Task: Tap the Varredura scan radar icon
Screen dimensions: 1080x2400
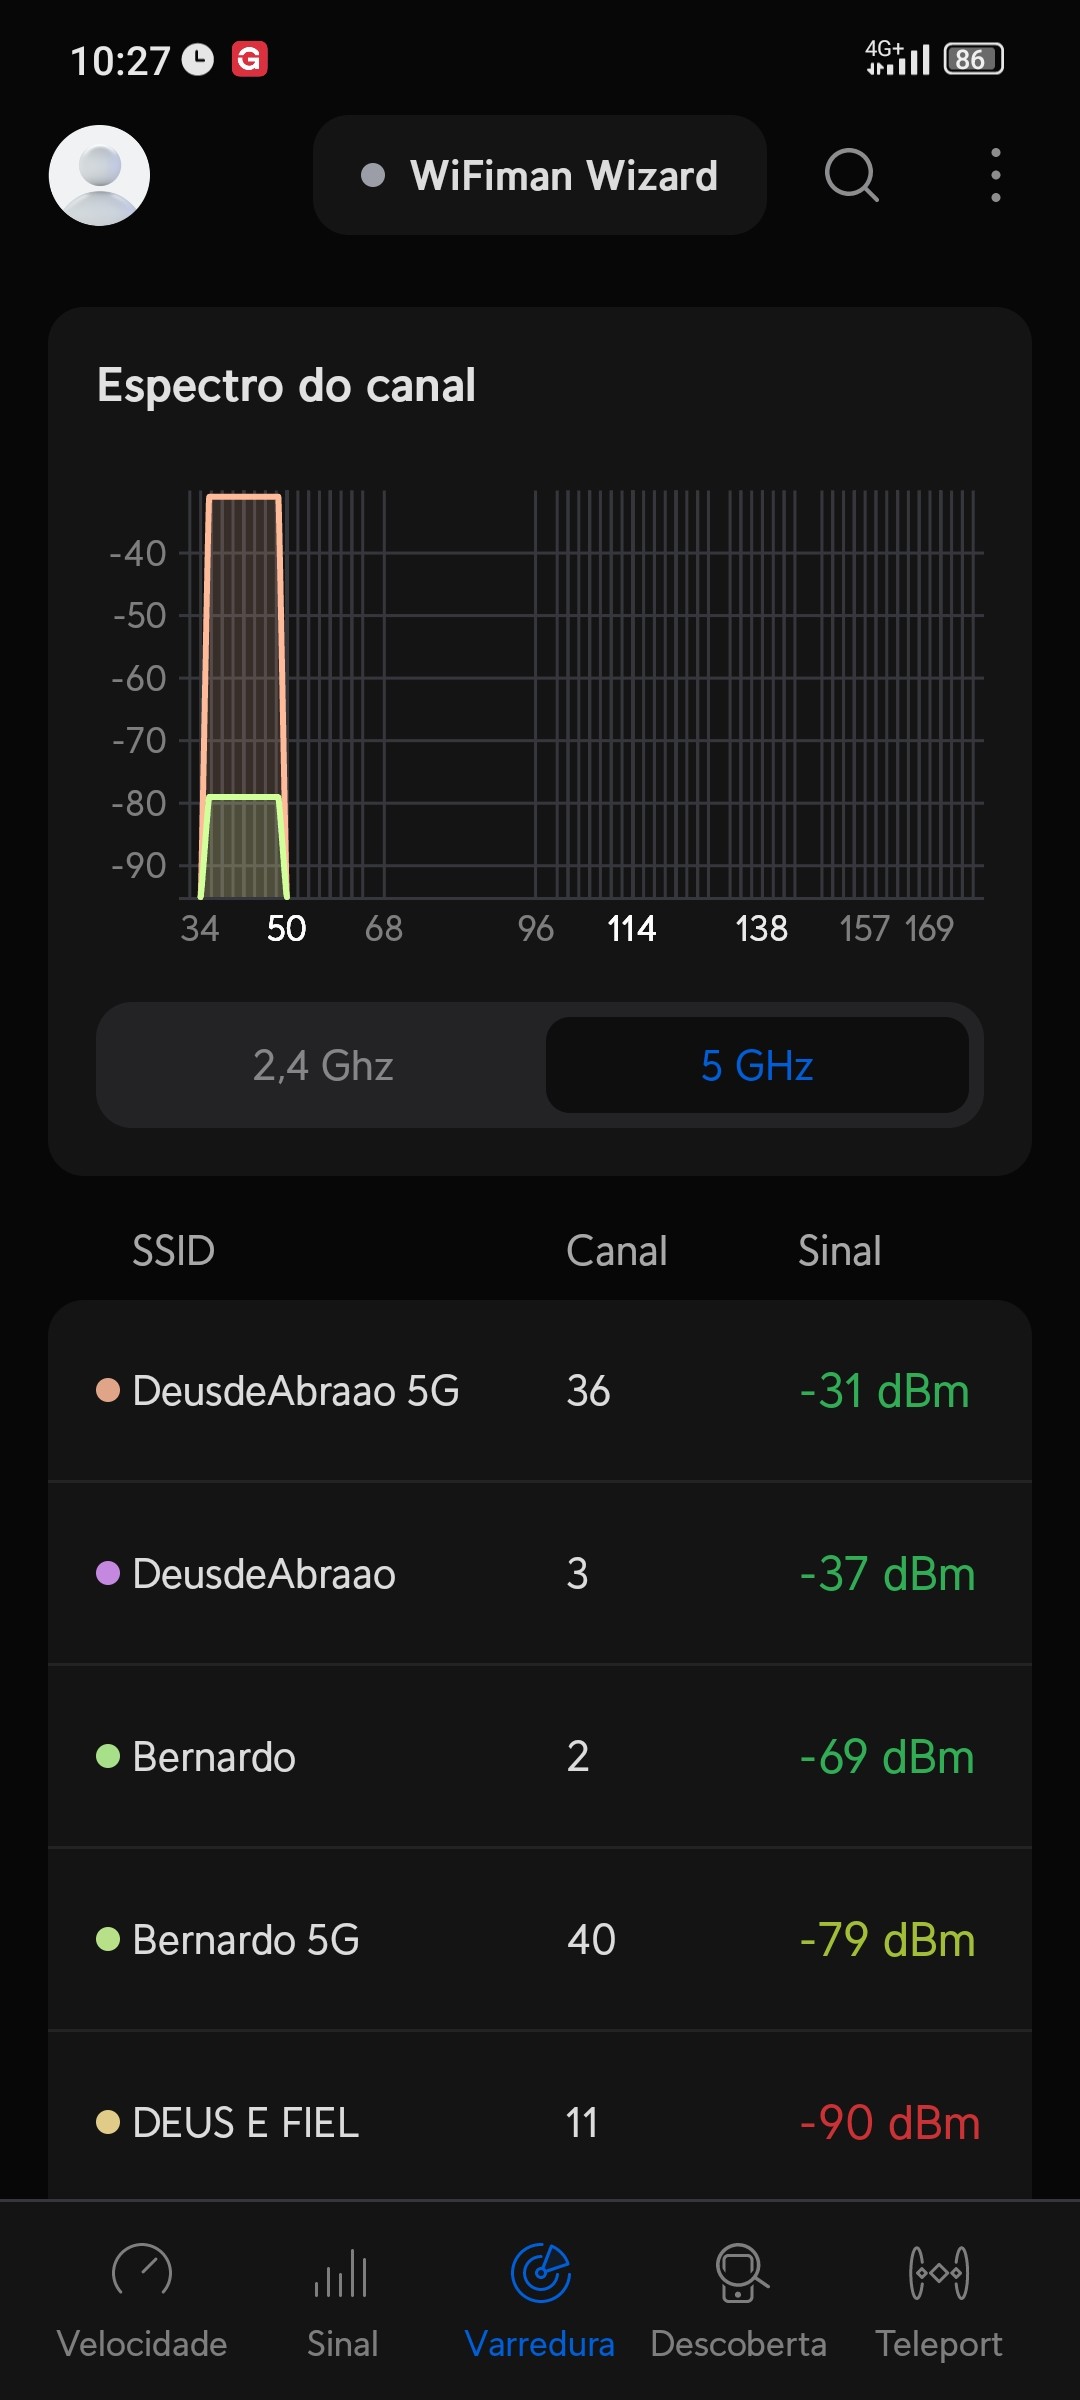Action: (x=540, y=2273)
